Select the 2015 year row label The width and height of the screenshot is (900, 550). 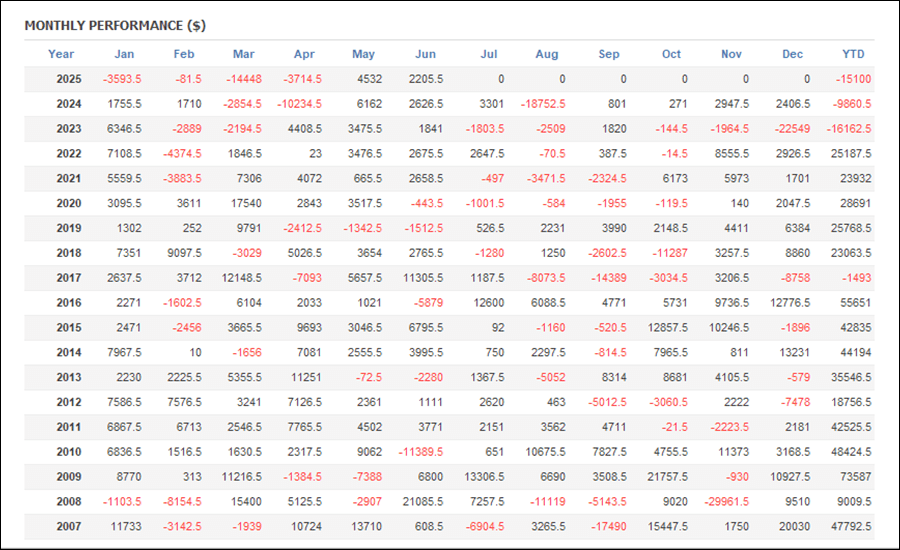tap(69, 328)
